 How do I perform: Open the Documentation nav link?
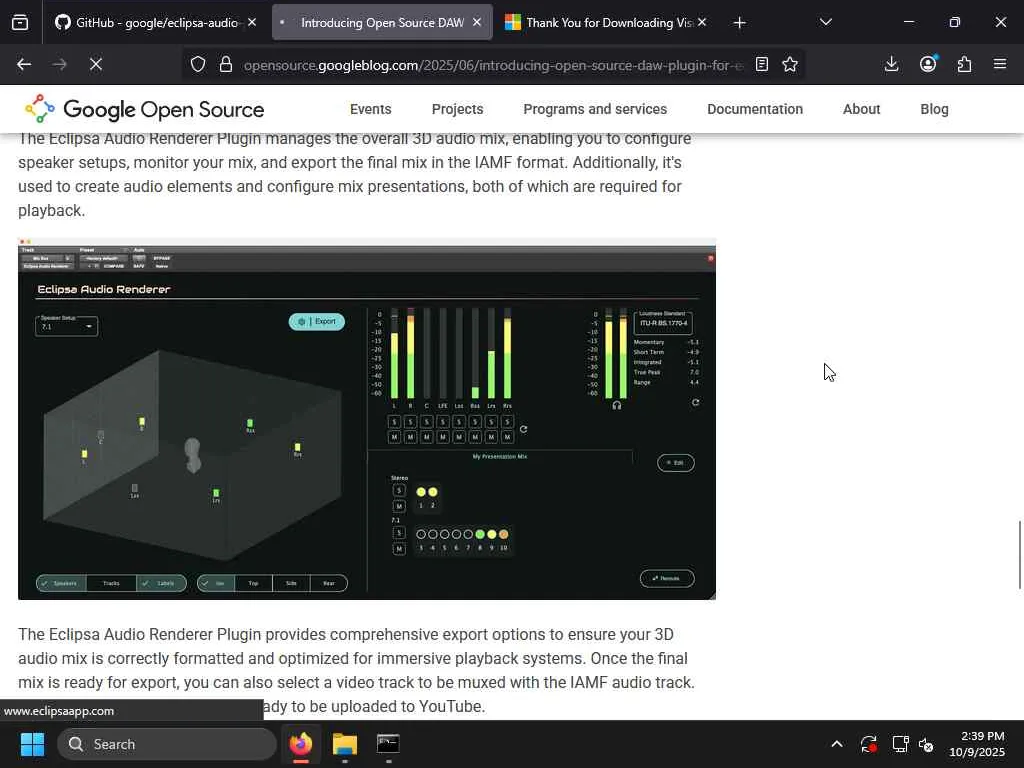point(755,109)
